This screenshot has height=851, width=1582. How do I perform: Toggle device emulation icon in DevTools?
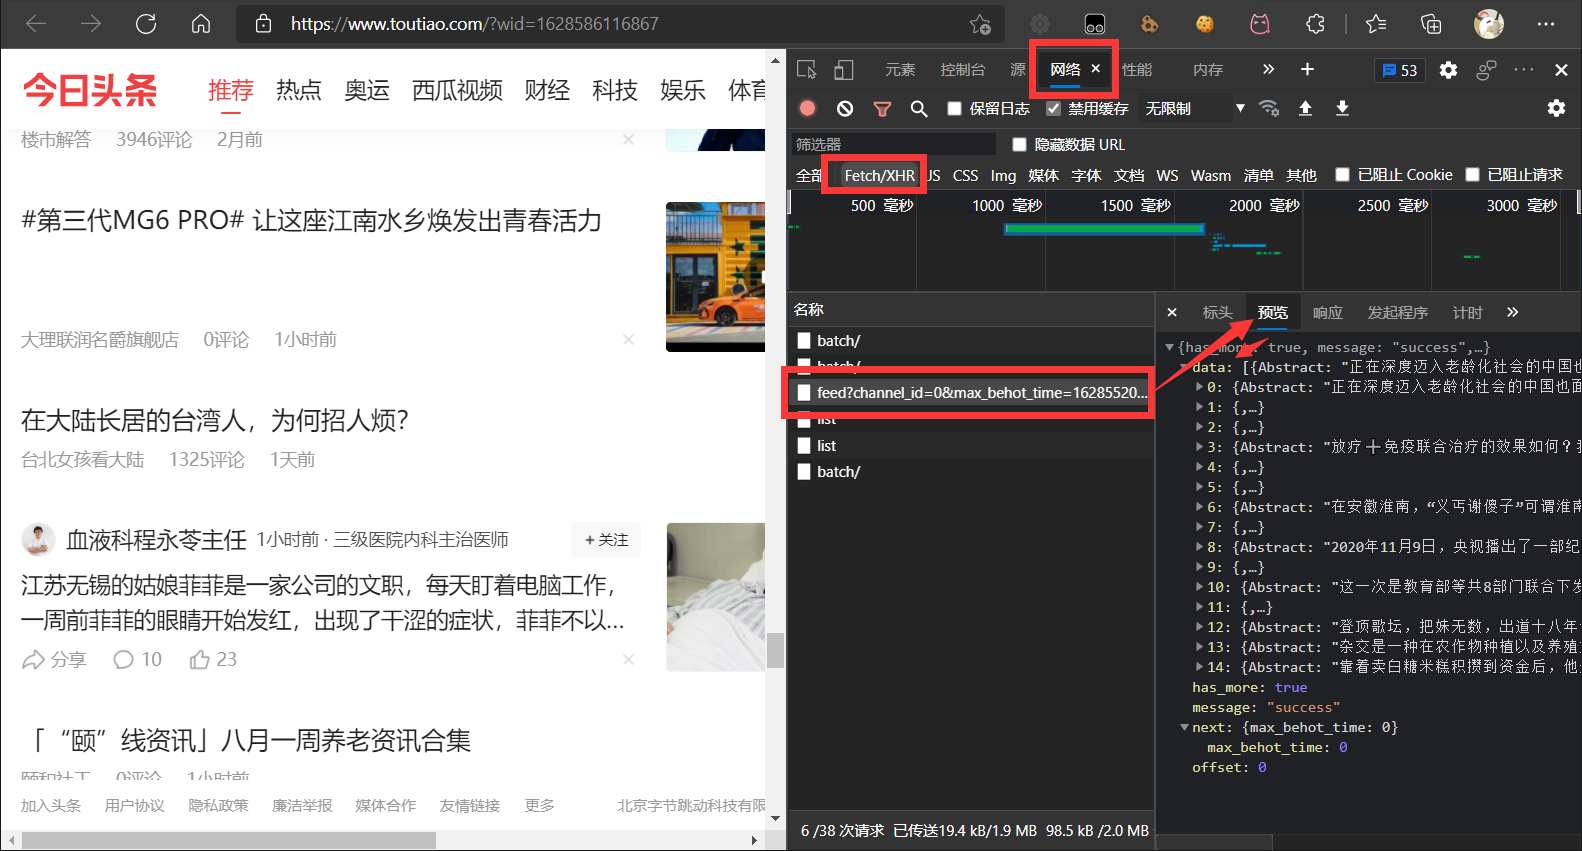(844, 69)
